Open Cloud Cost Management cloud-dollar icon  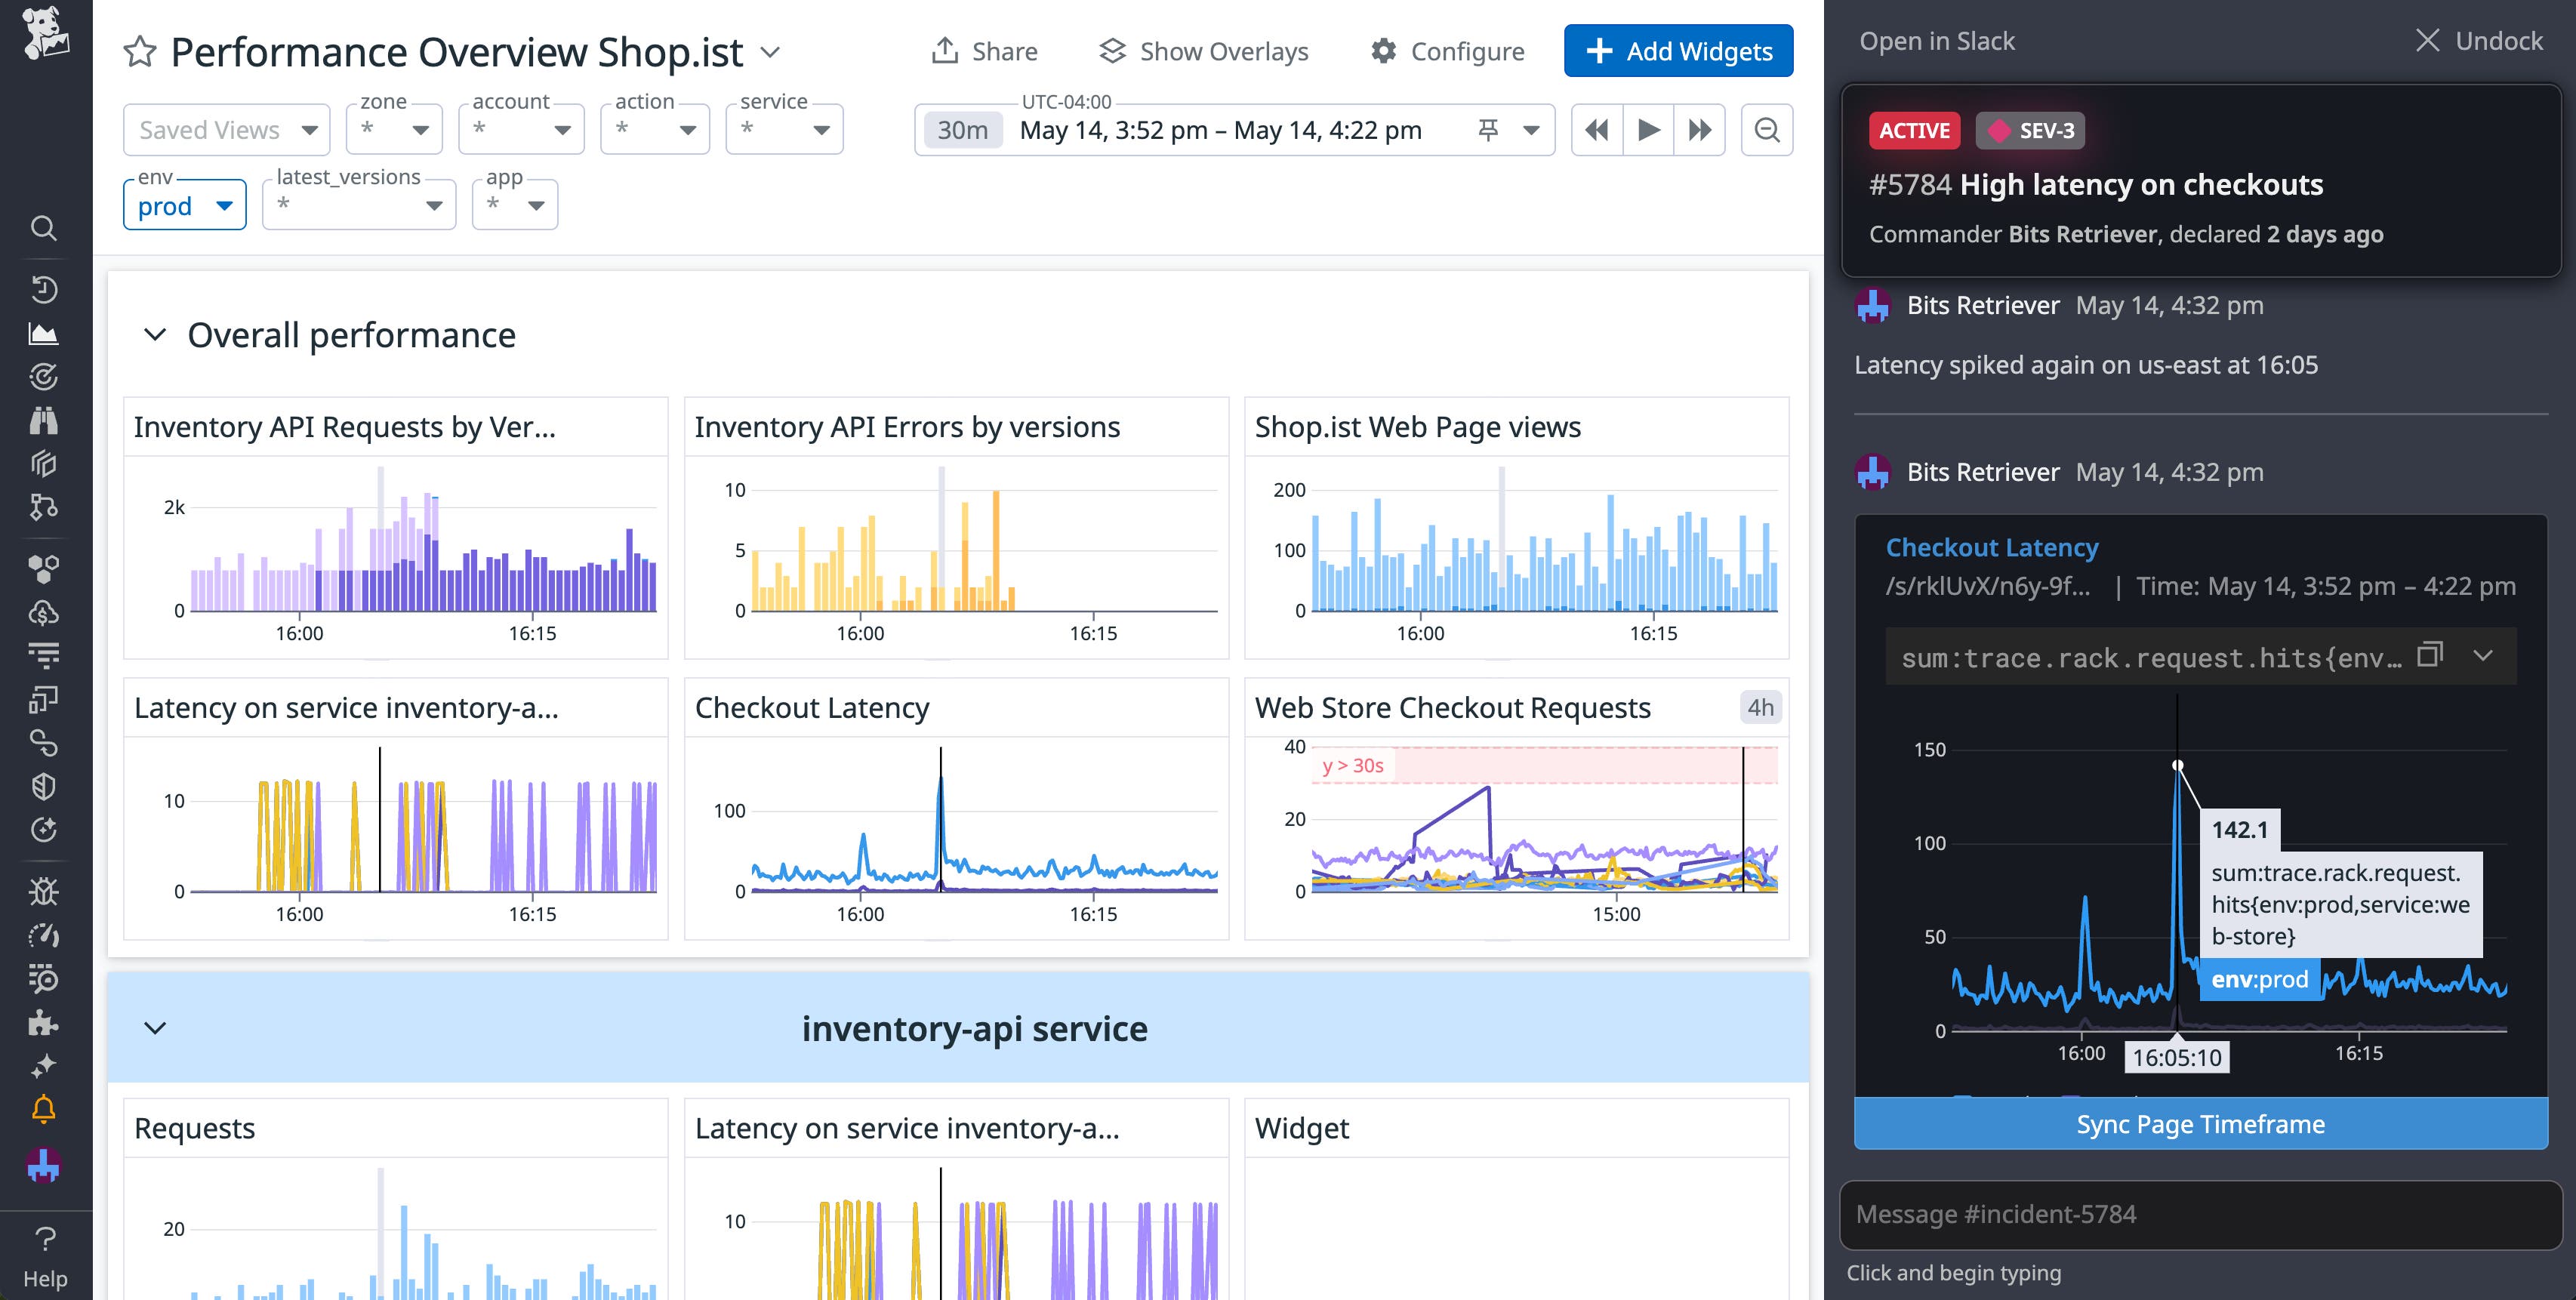(x=44, y=612)
